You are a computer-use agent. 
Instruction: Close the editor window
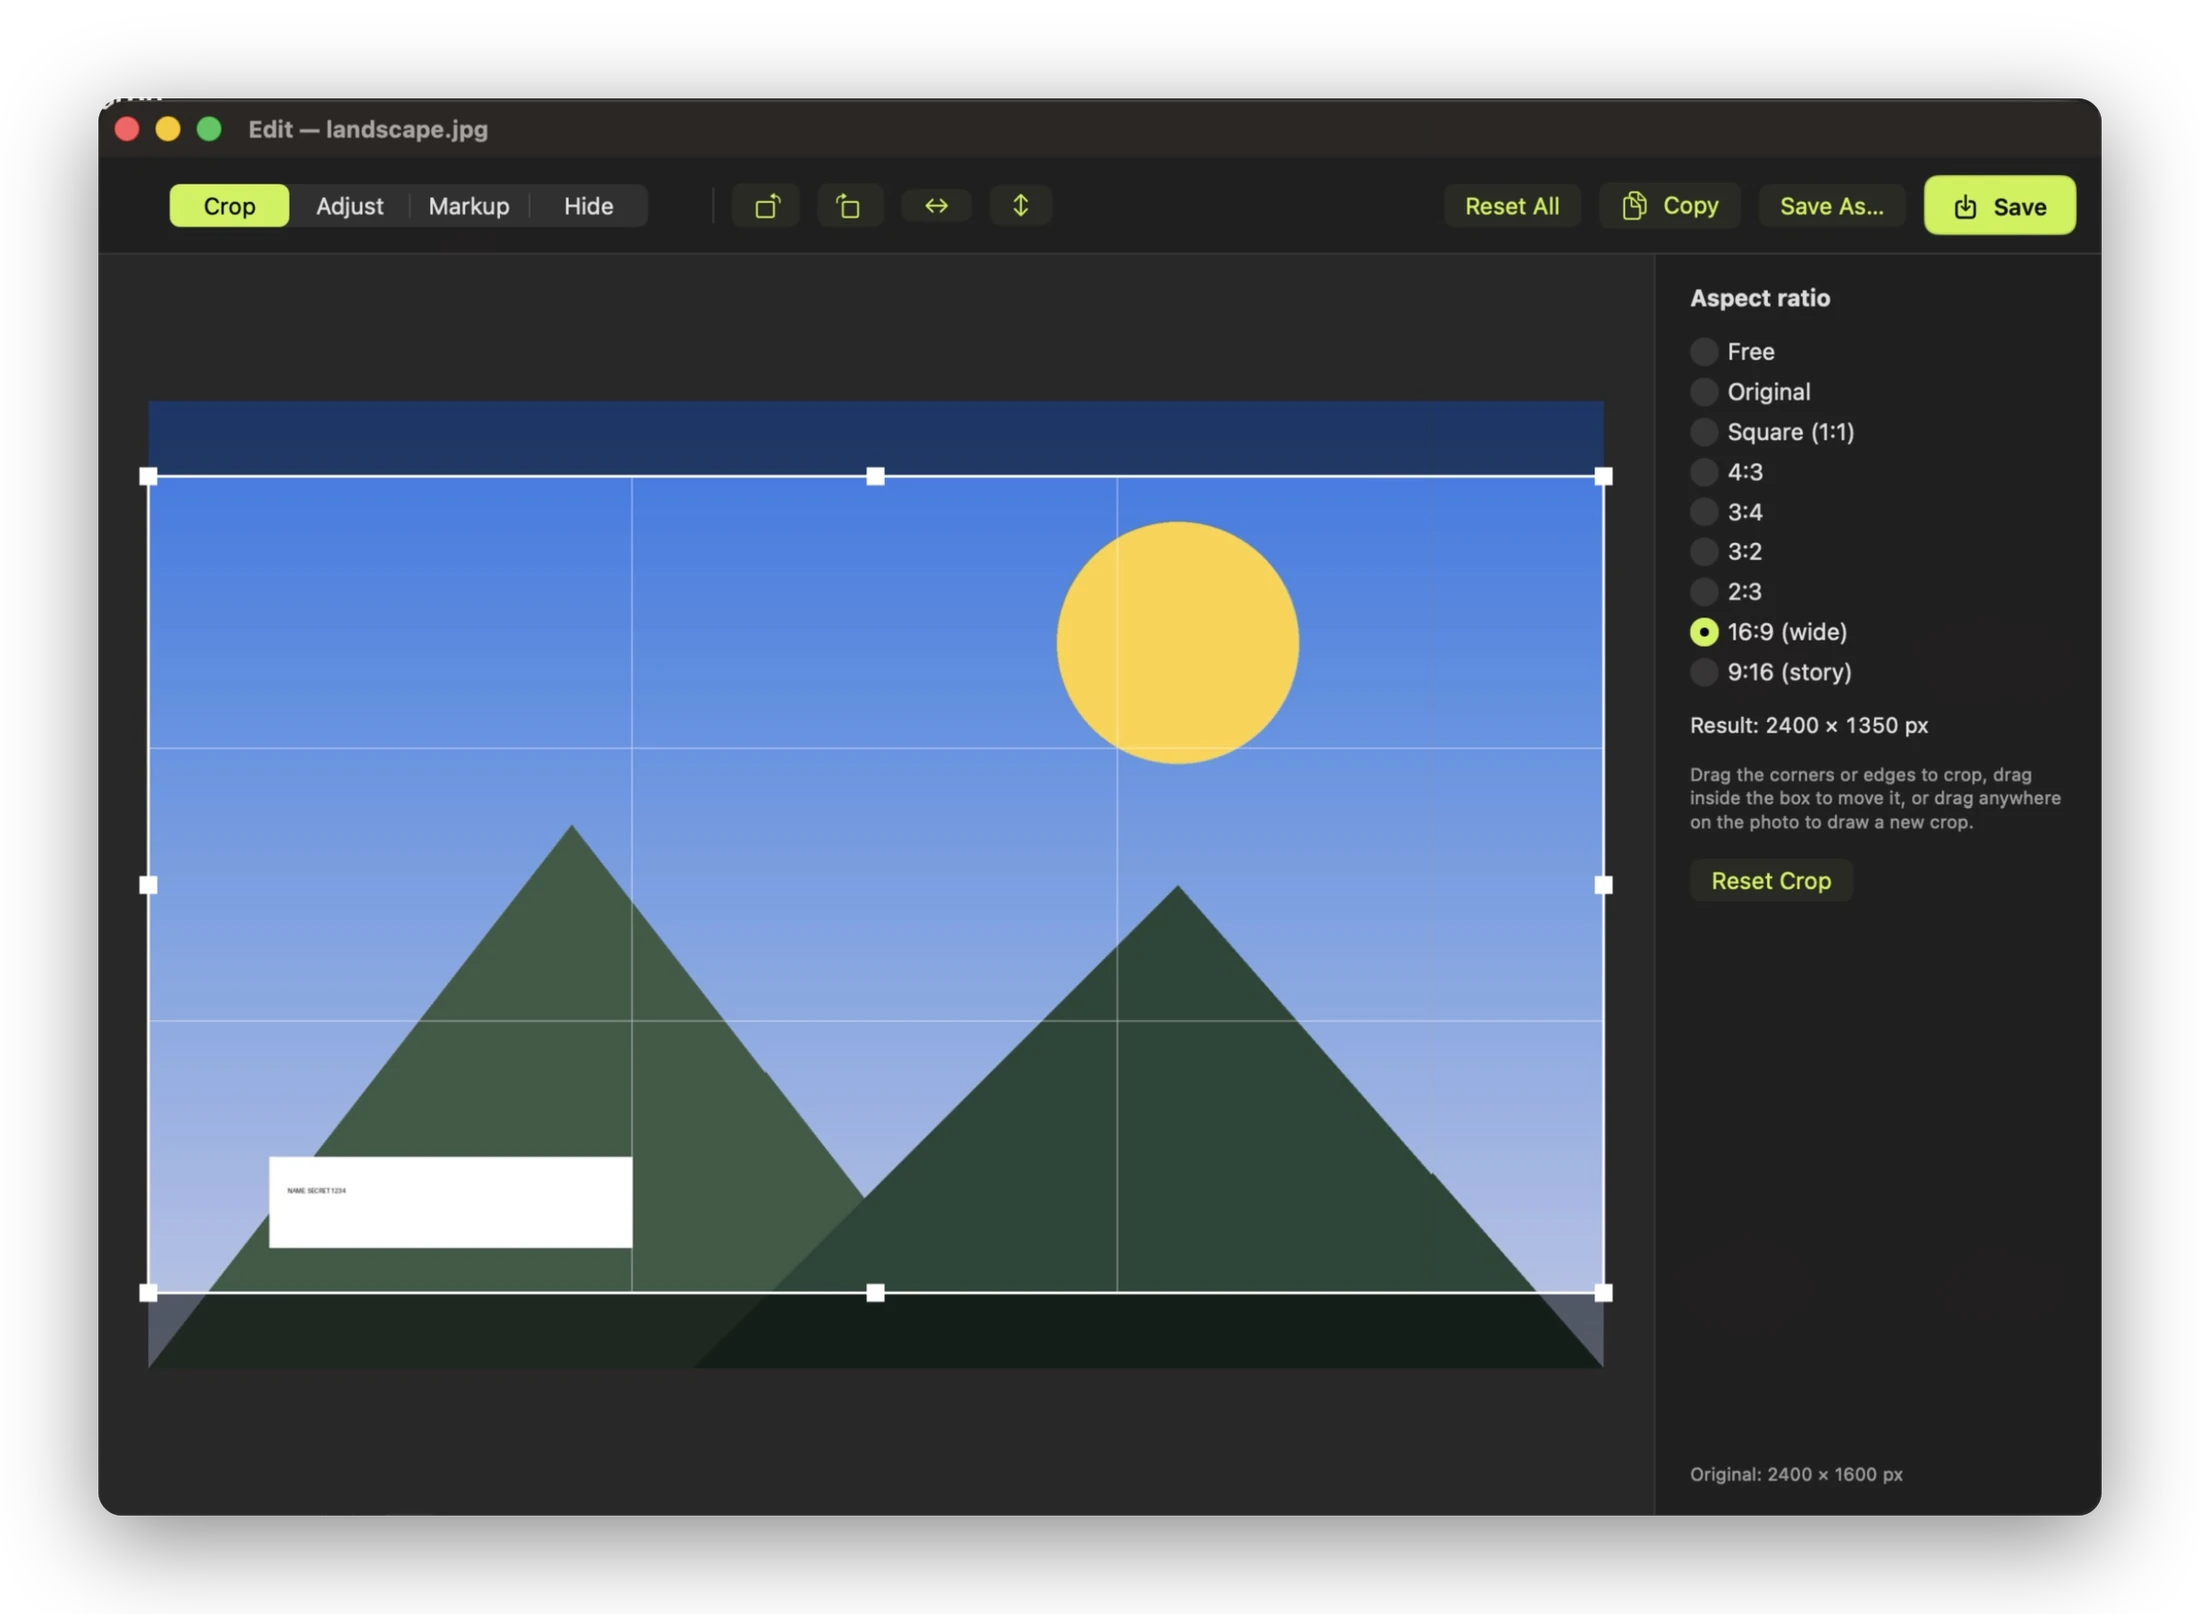(127, 129)
